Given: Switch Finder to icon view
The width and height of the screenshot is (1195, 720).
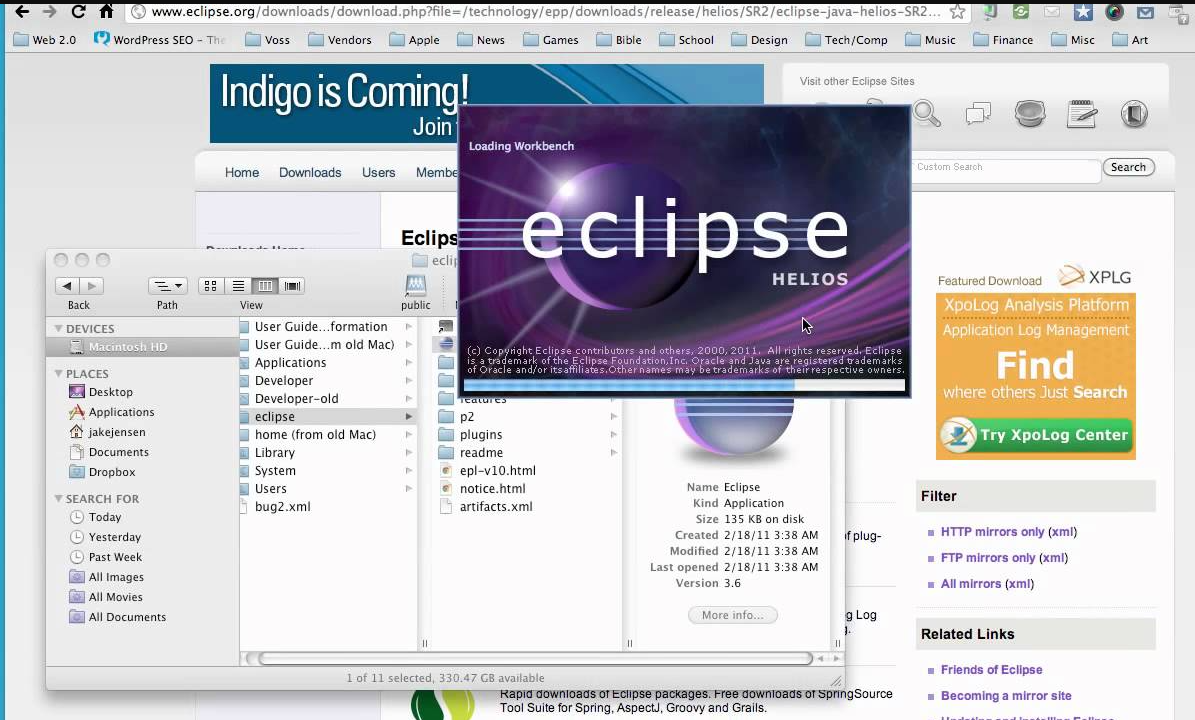Looking at the screenshot, I should (x=210, y=286).
